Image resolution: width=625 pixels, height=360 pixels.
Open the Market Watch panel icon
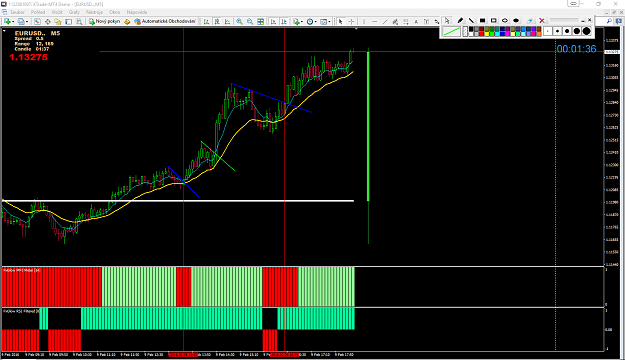pyautogui.click(x=37, y=22)
